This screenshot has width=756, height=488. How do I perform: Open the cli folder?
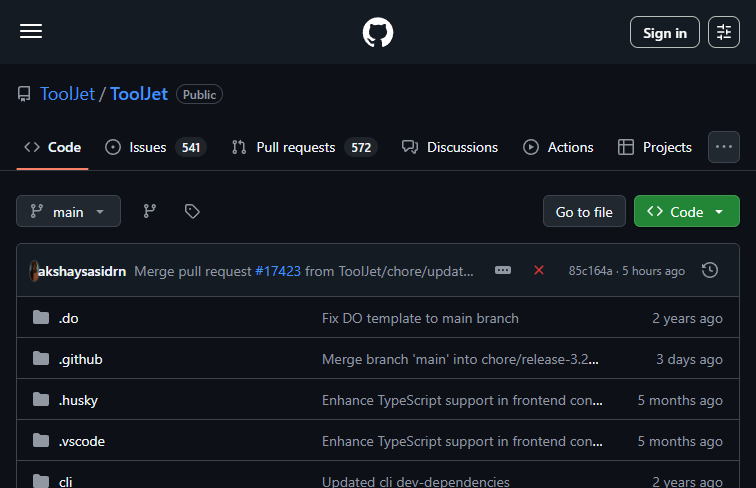tap(66, 482)
